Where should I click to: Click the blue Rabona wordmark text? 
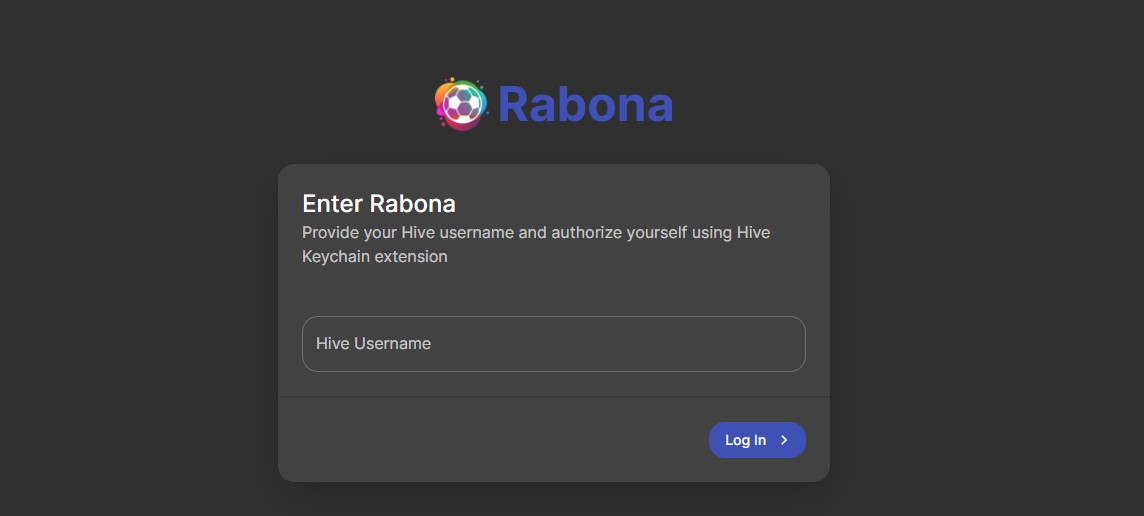pyautogui.click(x=585, y=104)
